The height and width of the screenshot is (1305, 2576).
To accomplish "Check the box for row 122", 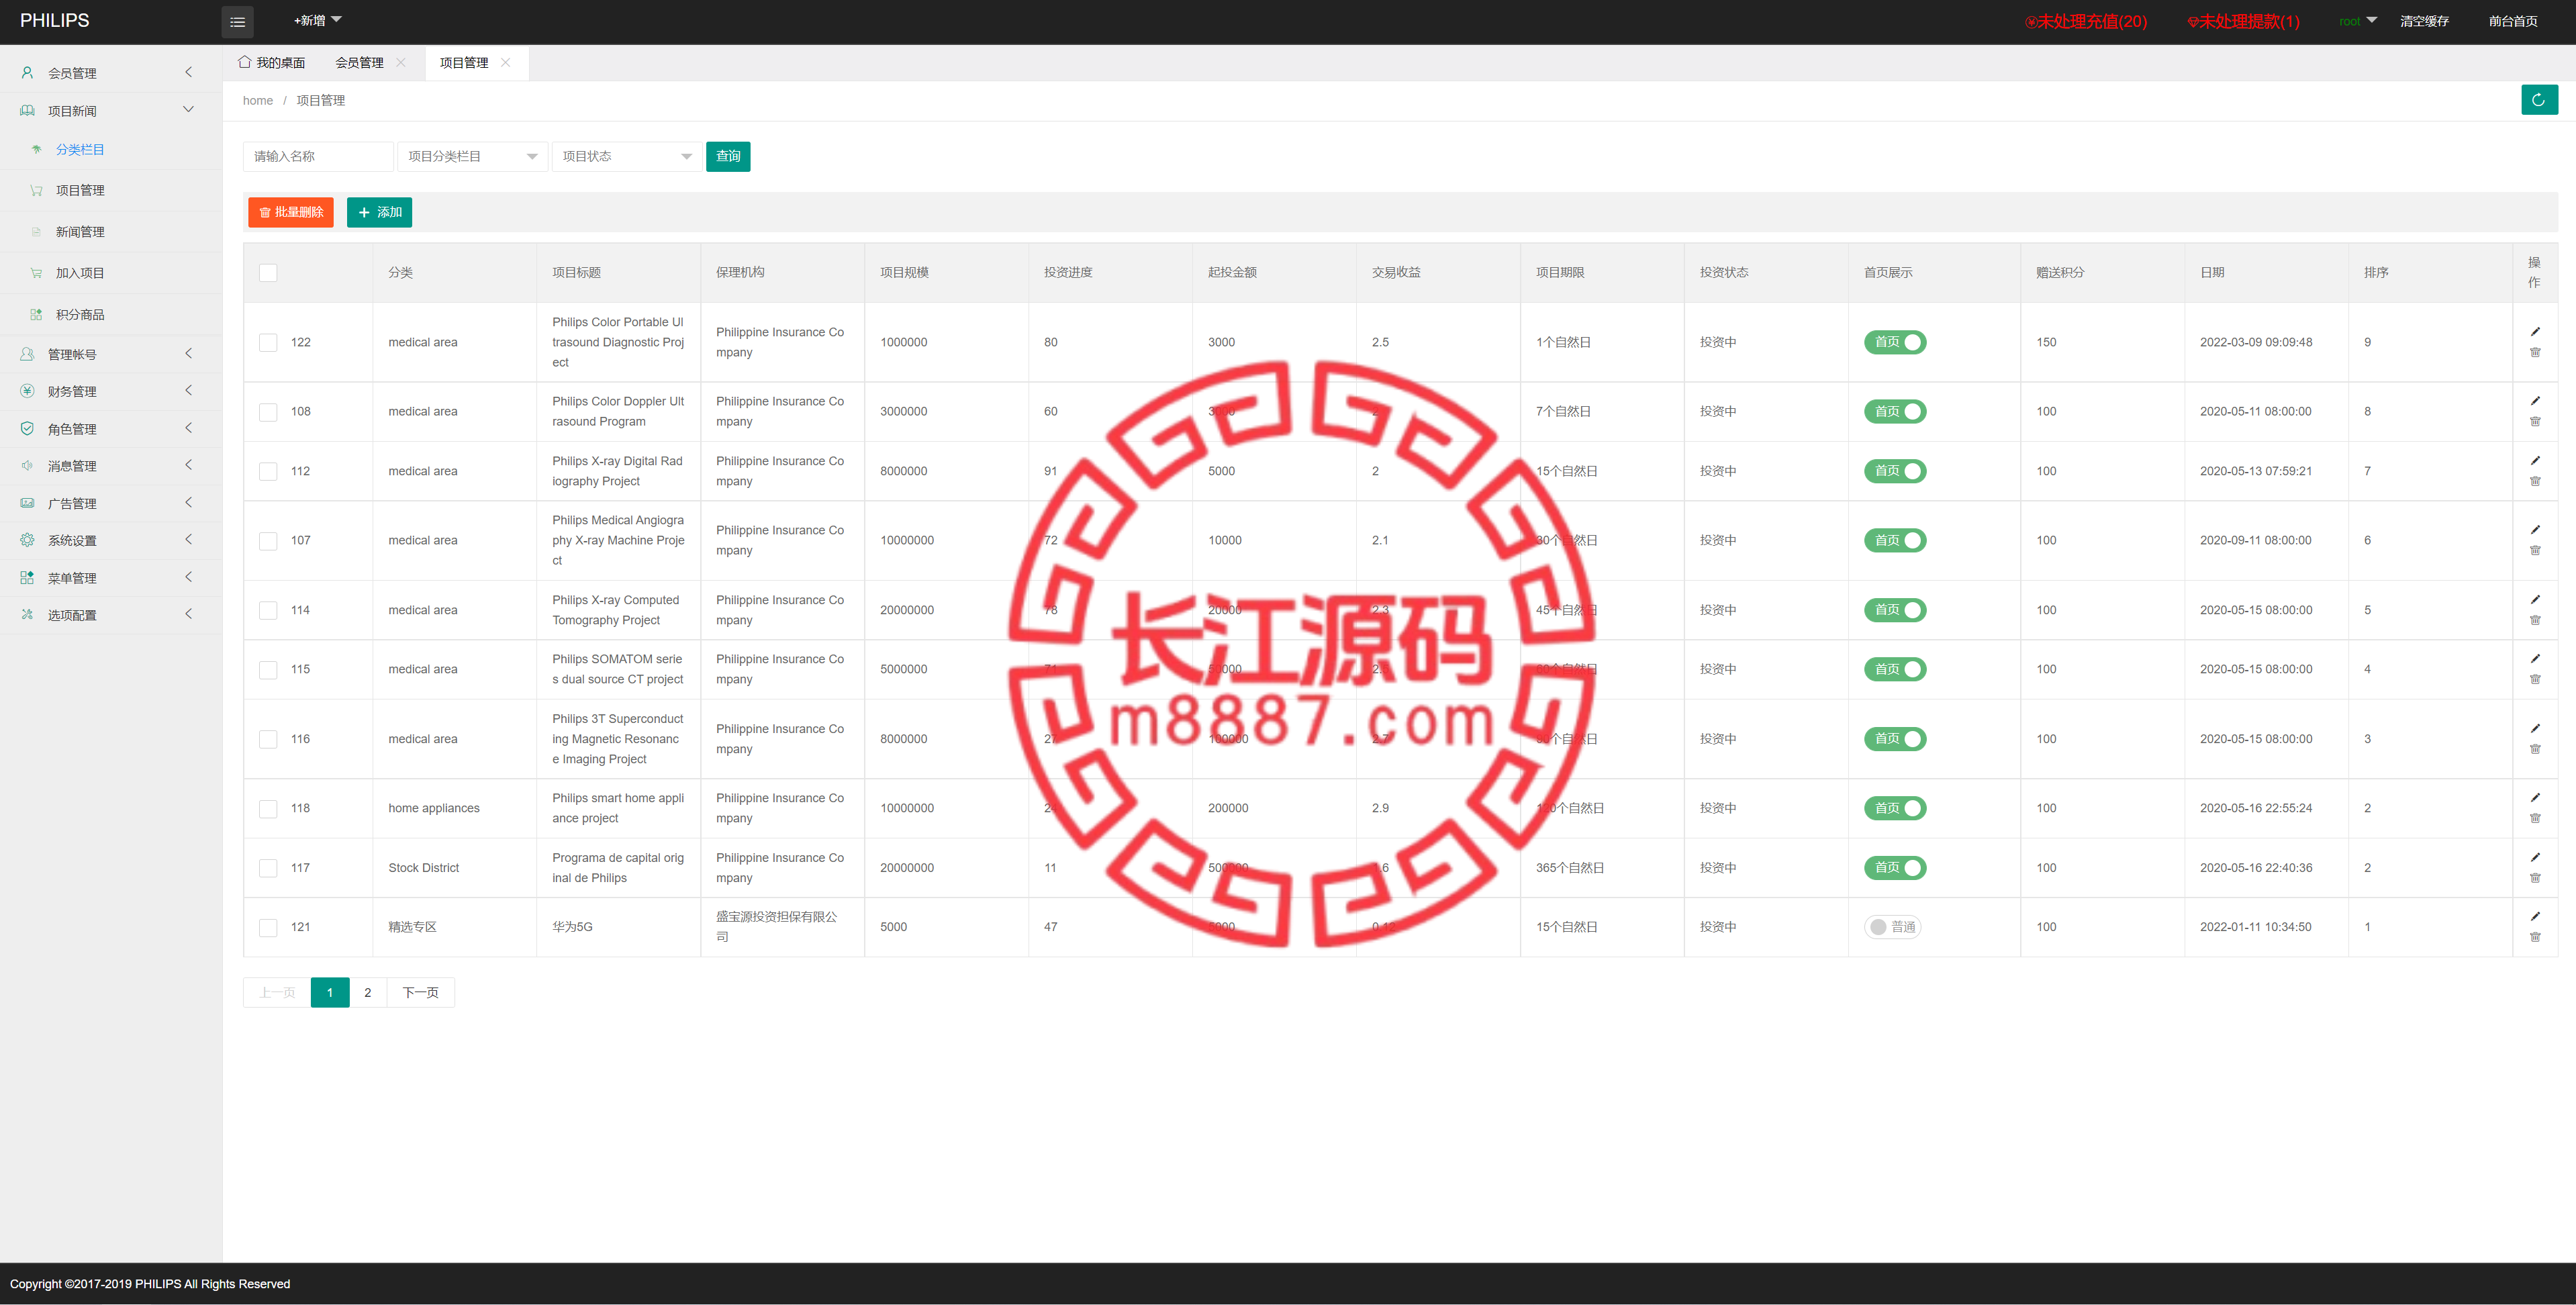I will (x=268, y=342).
